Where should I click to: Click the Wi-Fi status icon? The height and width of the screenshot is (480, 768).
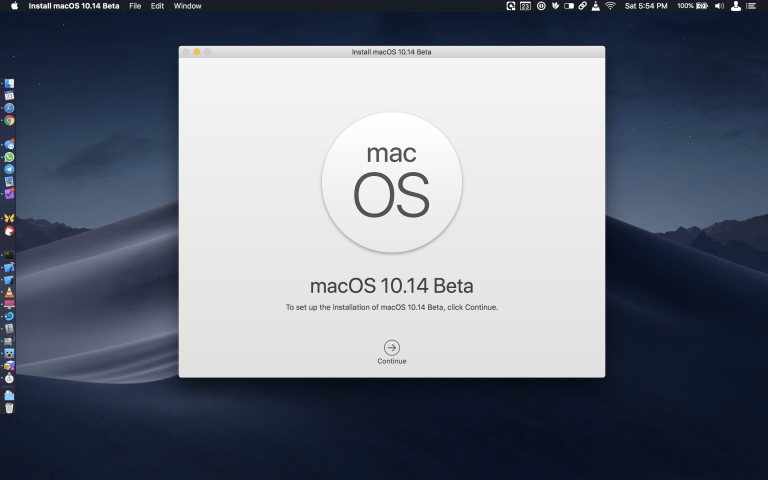[610, 6]
